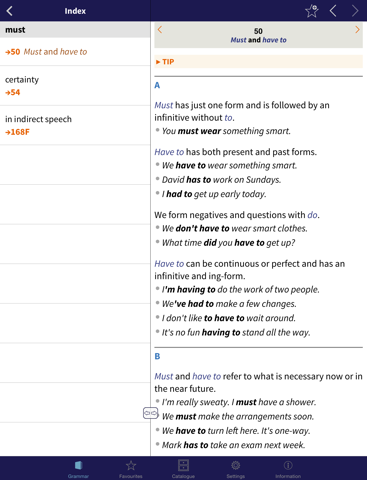367x480 pixels.
Task: Open index entry 50 Must and have to
Action: coord(46,52)
